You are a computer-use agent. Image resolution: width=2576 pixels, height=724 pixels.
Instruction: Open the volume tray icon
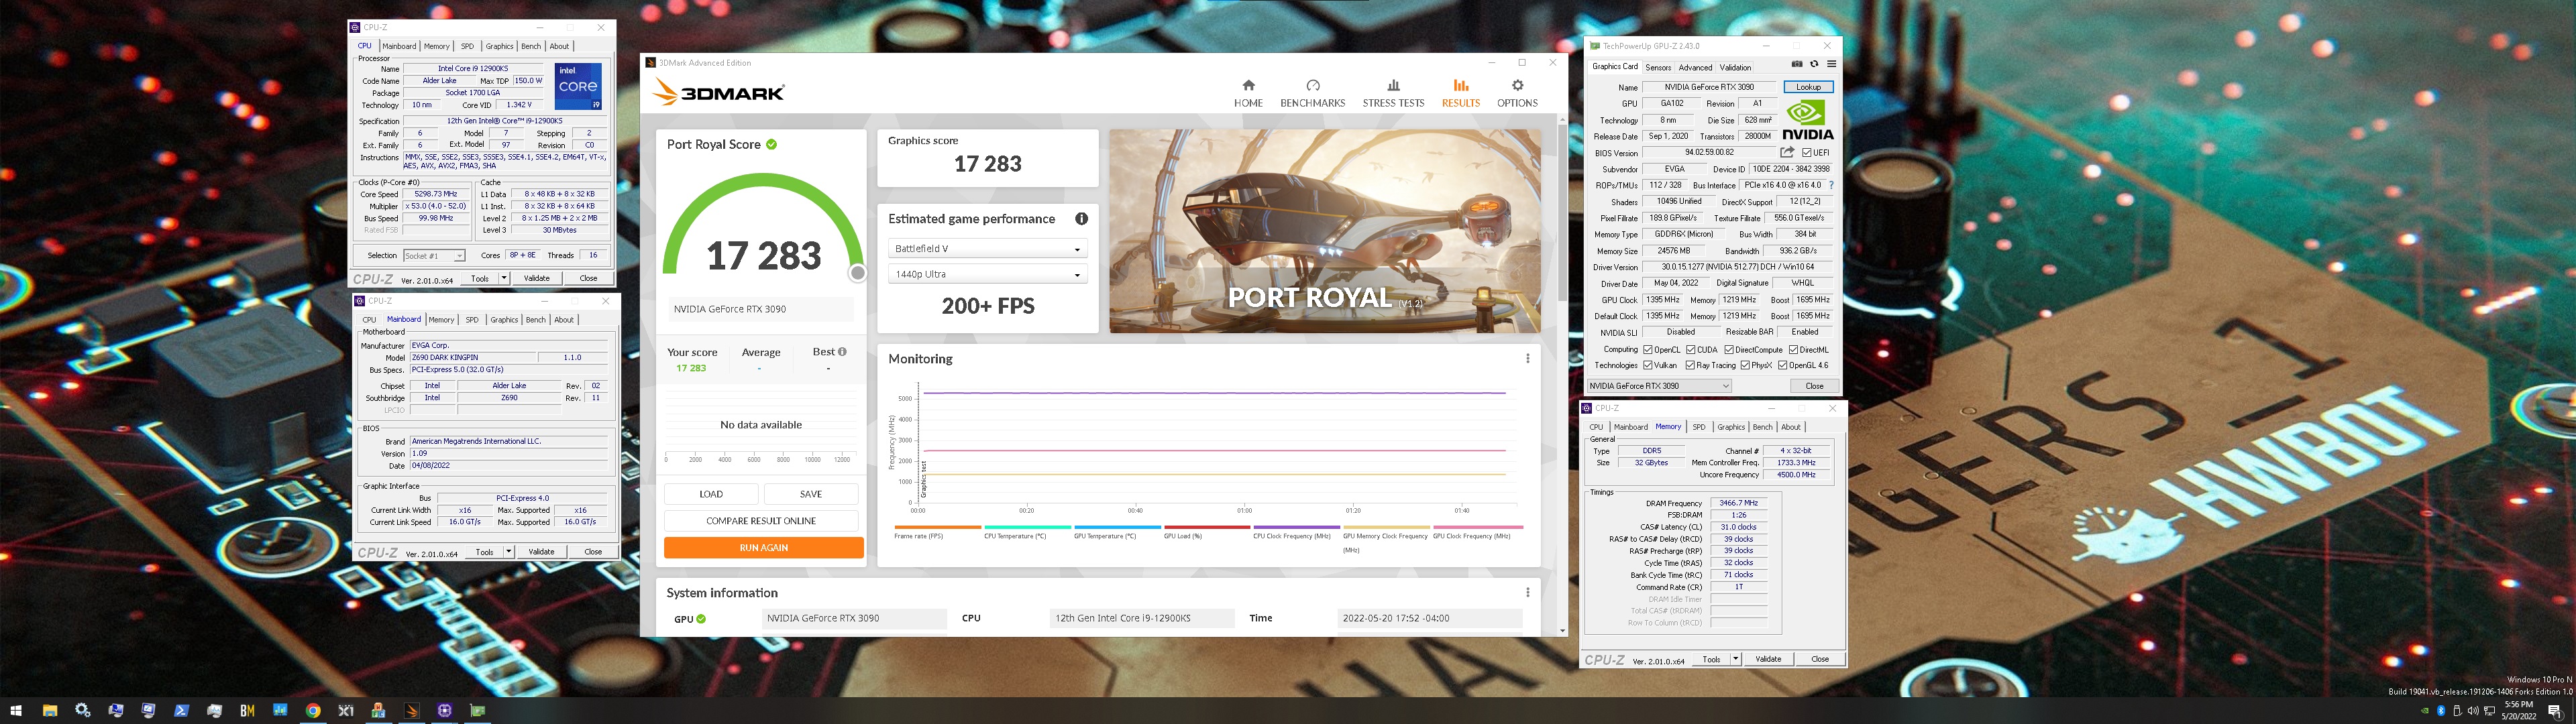(2473, 711)
